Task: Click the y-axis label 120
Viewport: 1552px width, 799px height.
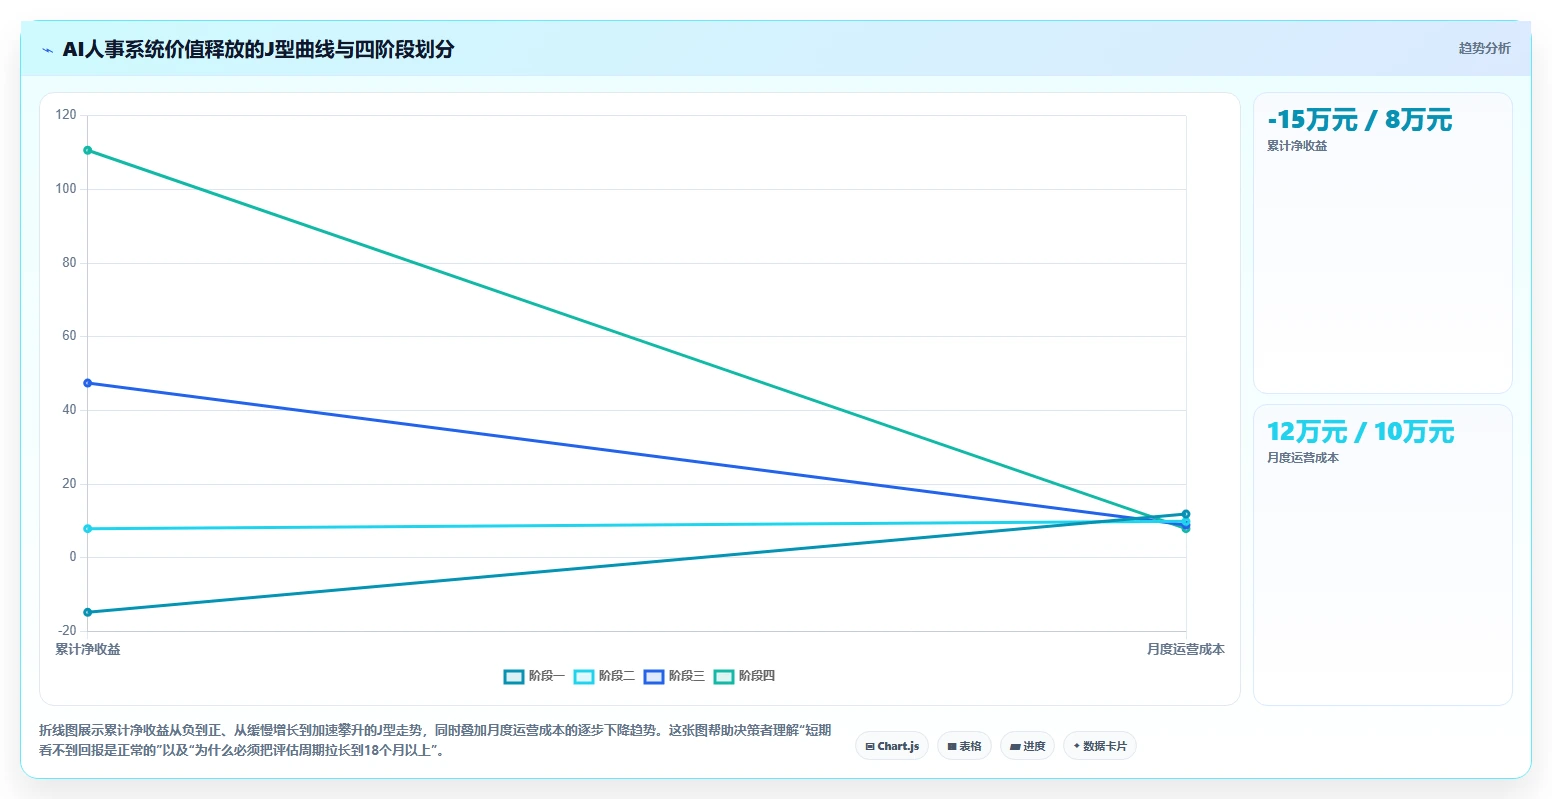Action: (x=66, y=115)
